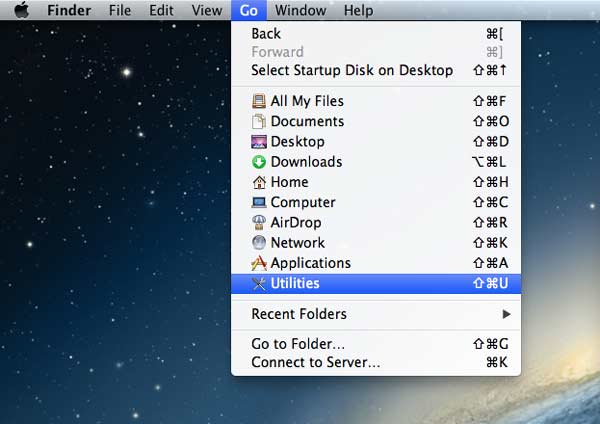The image size is (600, 424).
Task: Choose Back from the Go menu
Action: coord(376,34)
